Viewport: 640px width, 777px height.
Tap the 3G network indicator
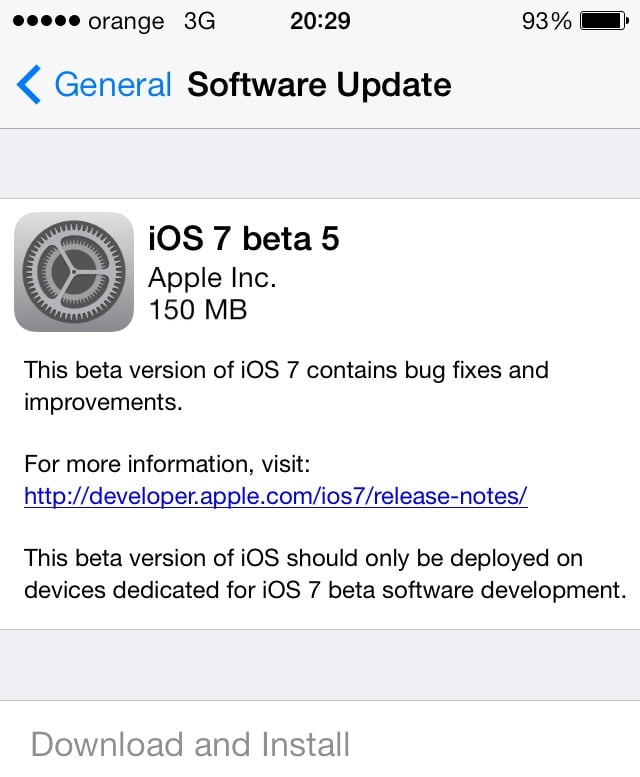(200, 21)
